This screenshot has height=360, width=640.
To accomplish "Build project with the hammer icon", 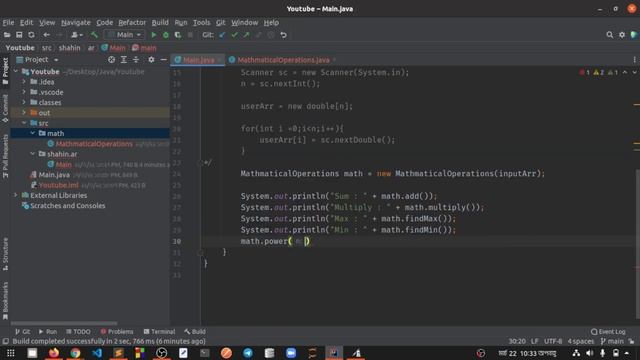I will click(x=95, y=35).
